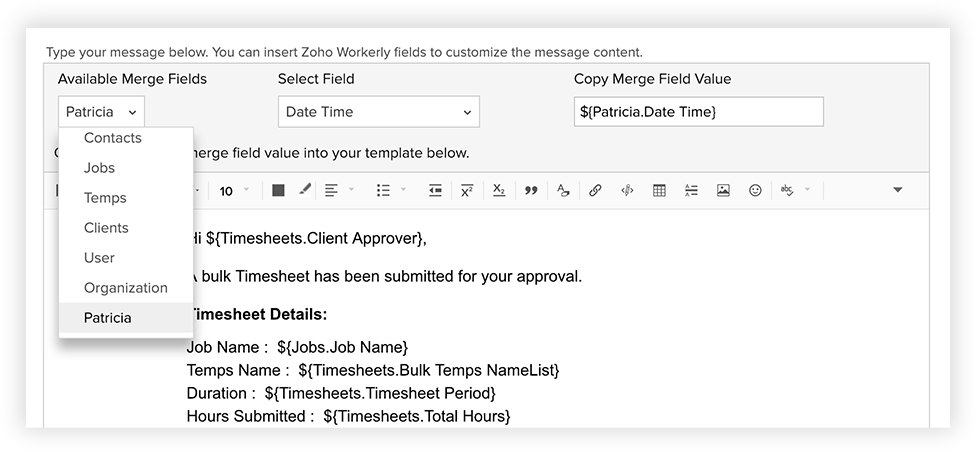This screenshot has width=976, height=452.
Task: Open the font size 10 dropdown
Action: tap(234, 191)
